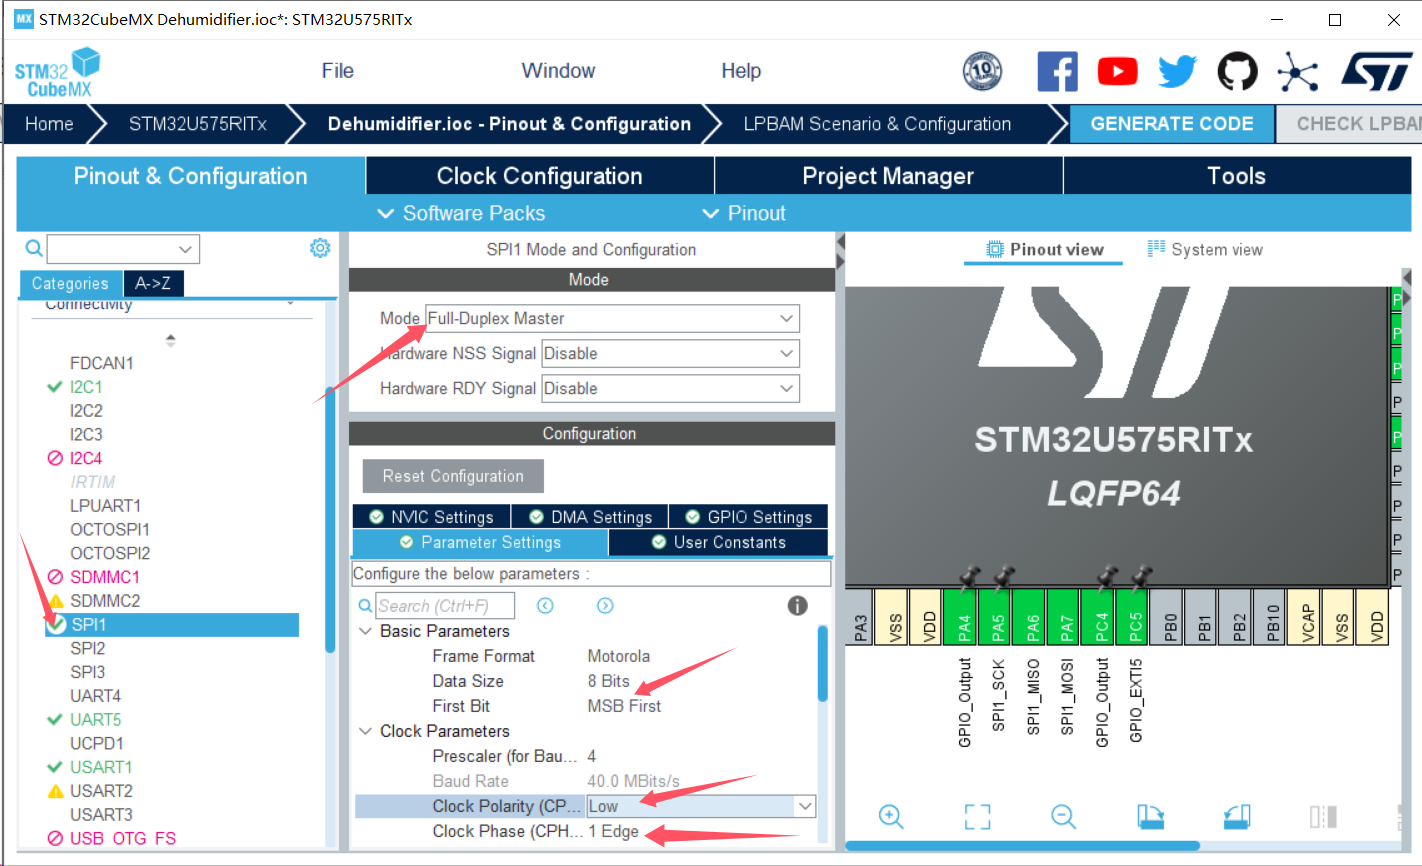Collapse the Basic Parameters group
This screenshot has height=866, width=1422.
click(x=365, y=631)
